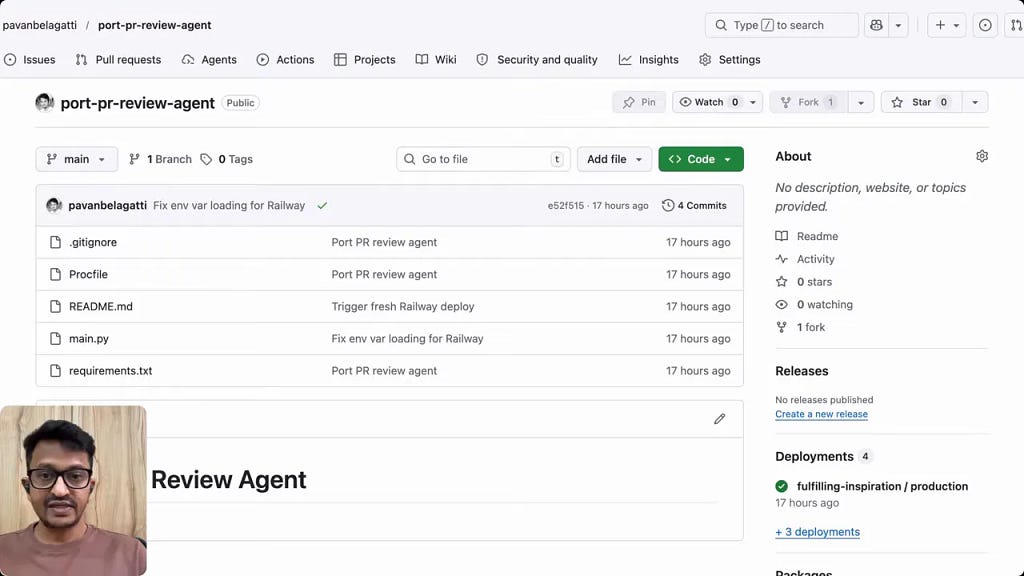
Task: Click the file icon next to main.py
Action: click(x=56, y=339)
